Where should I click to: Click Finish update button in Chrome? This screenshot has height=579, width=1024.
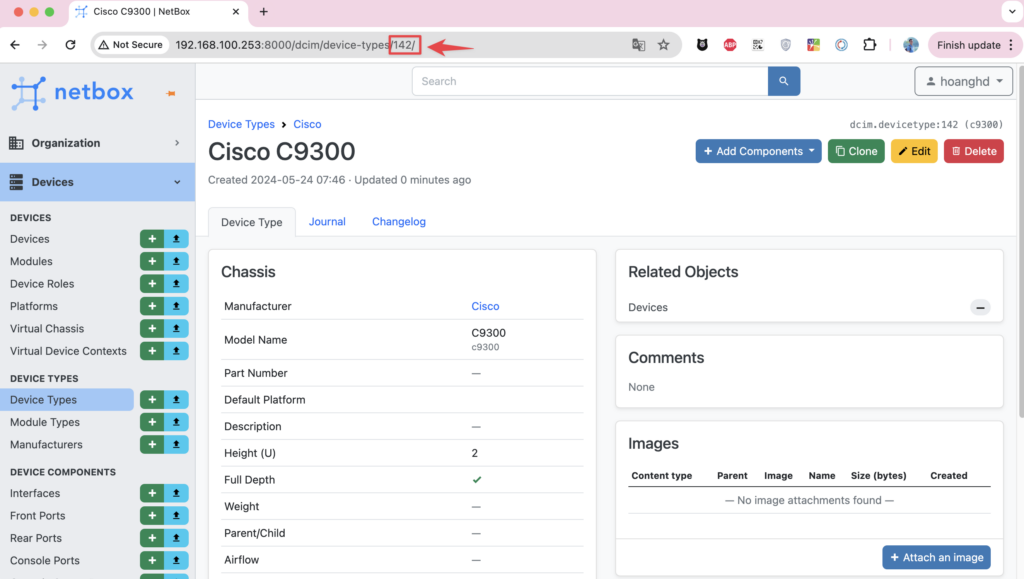pos(975,45)
